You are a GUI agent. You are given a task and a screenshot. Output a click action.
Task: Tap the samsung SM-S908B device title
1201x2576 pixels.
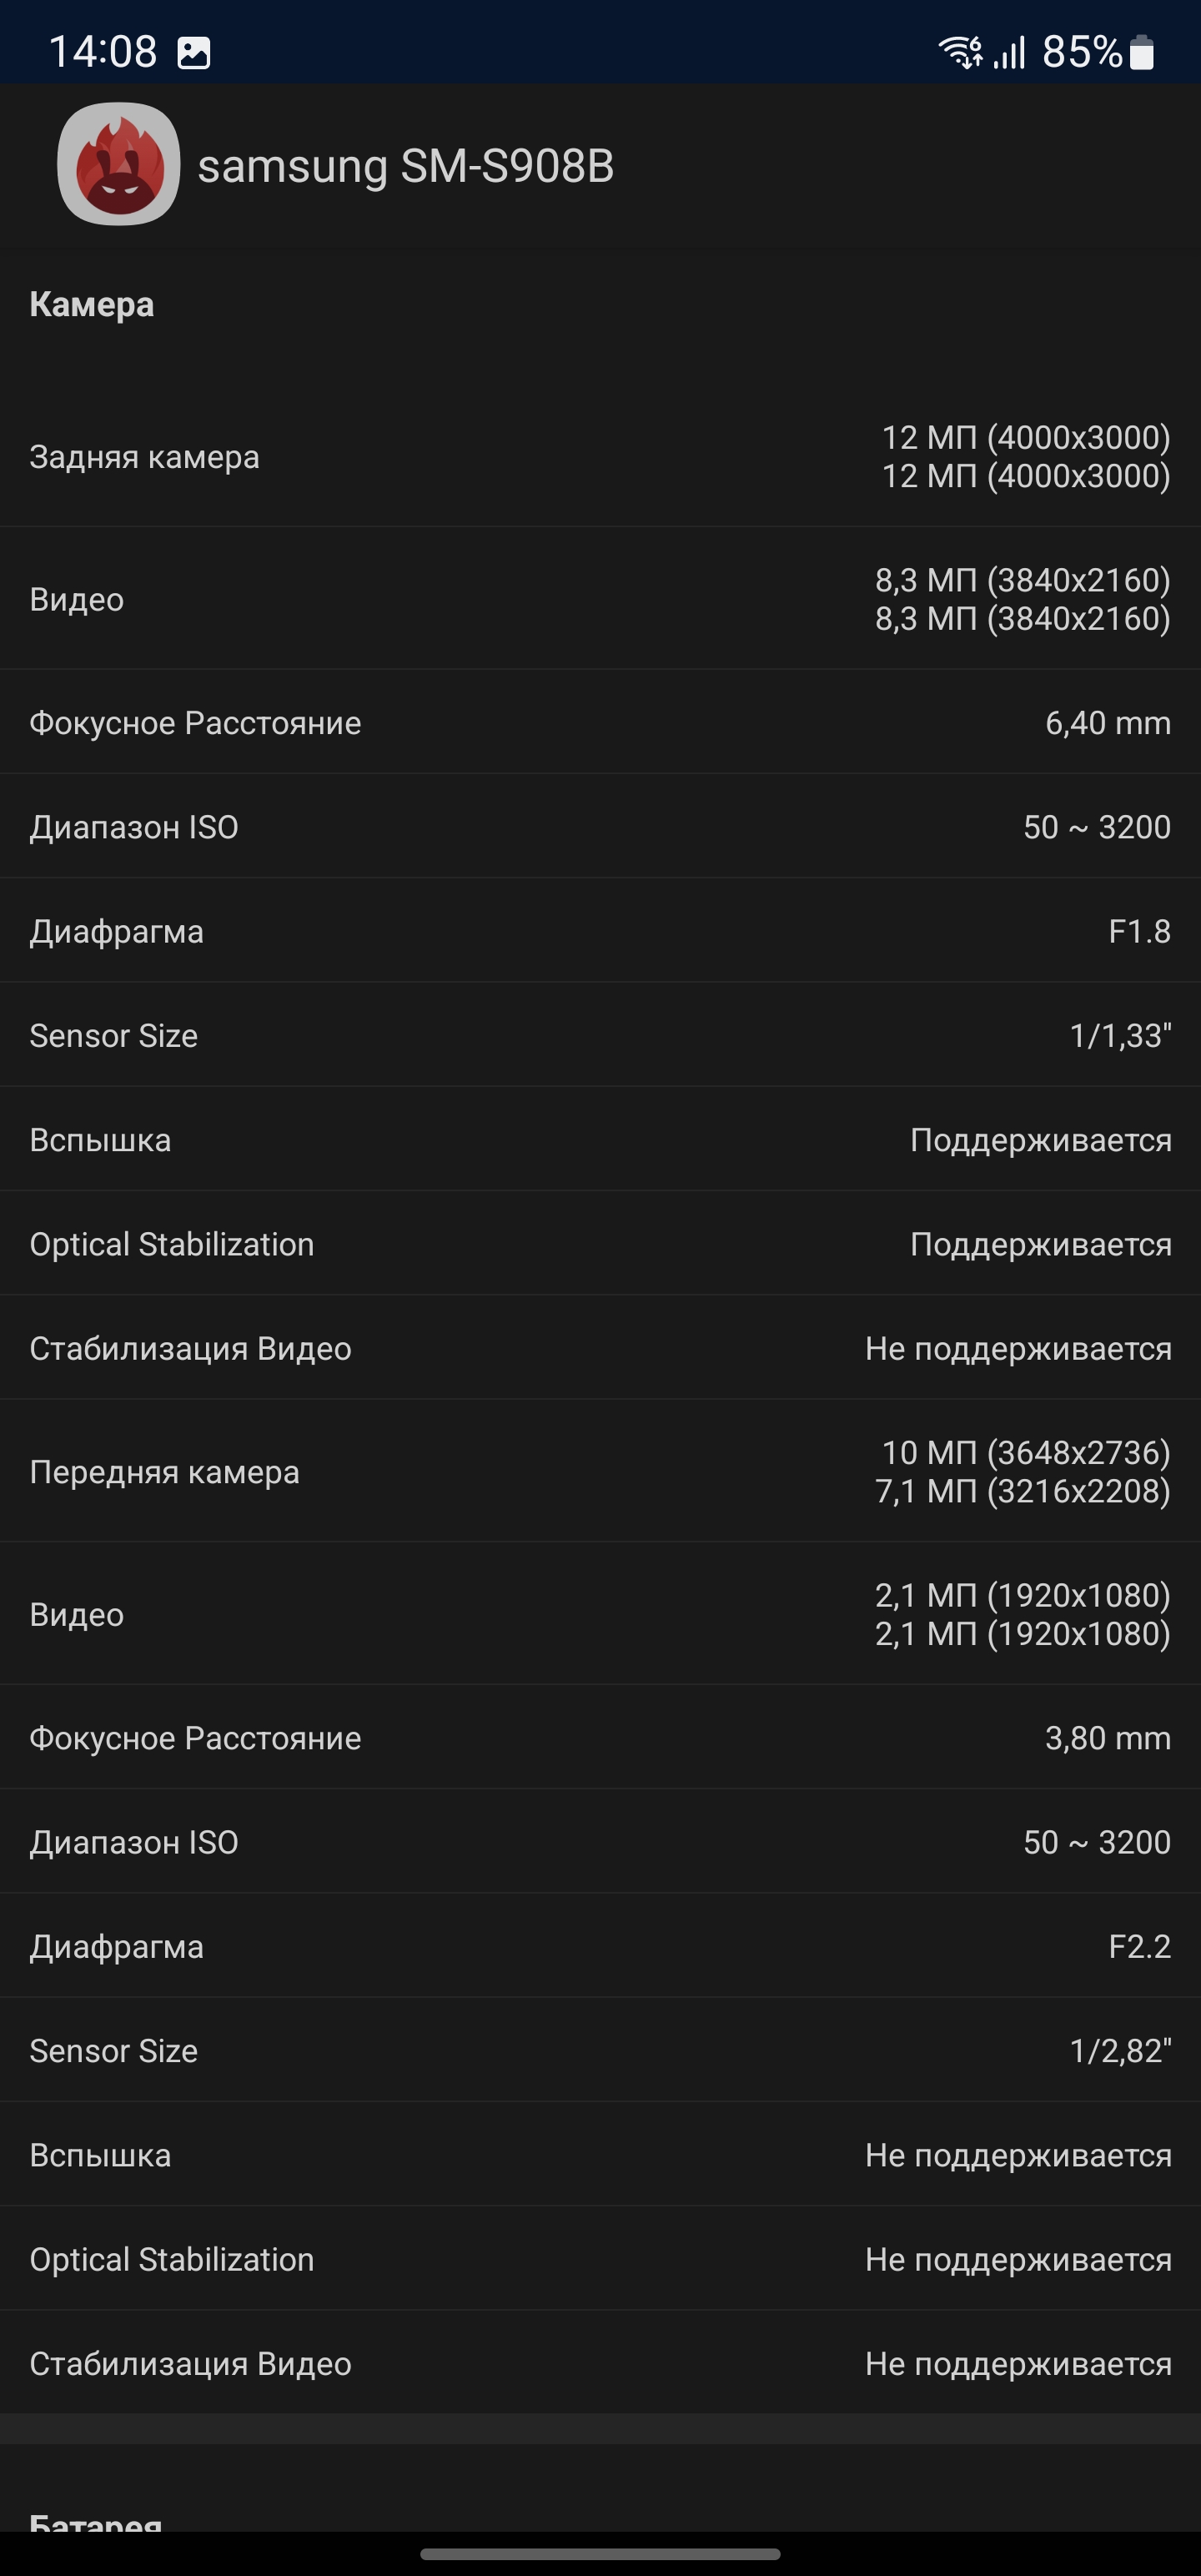pos(405,166)
